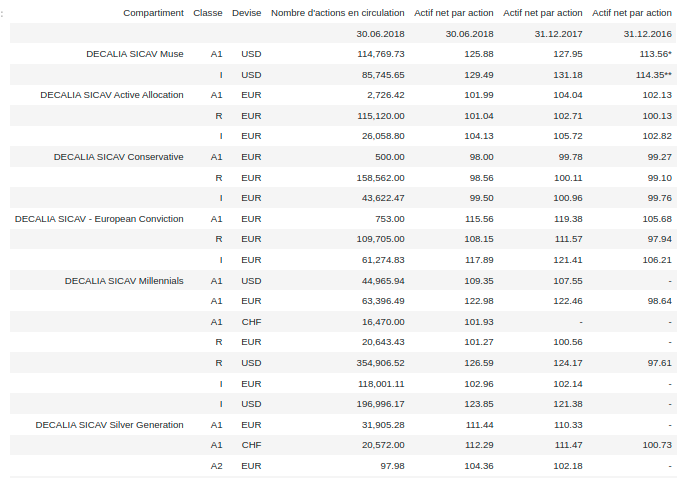Click the value 129.49
This screenshot has width=688, height=478.
[479, 75]
